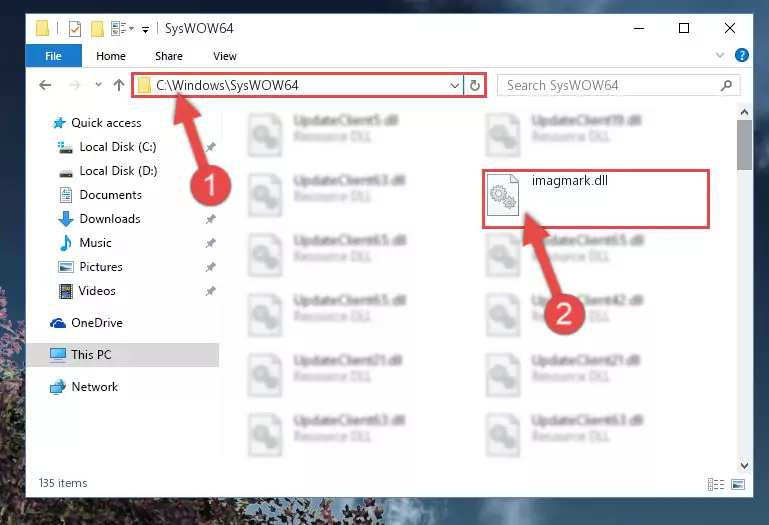The image size is (769, 525).
Task: Click the folder icon in the title bar
Action: (x=42, y=28)
